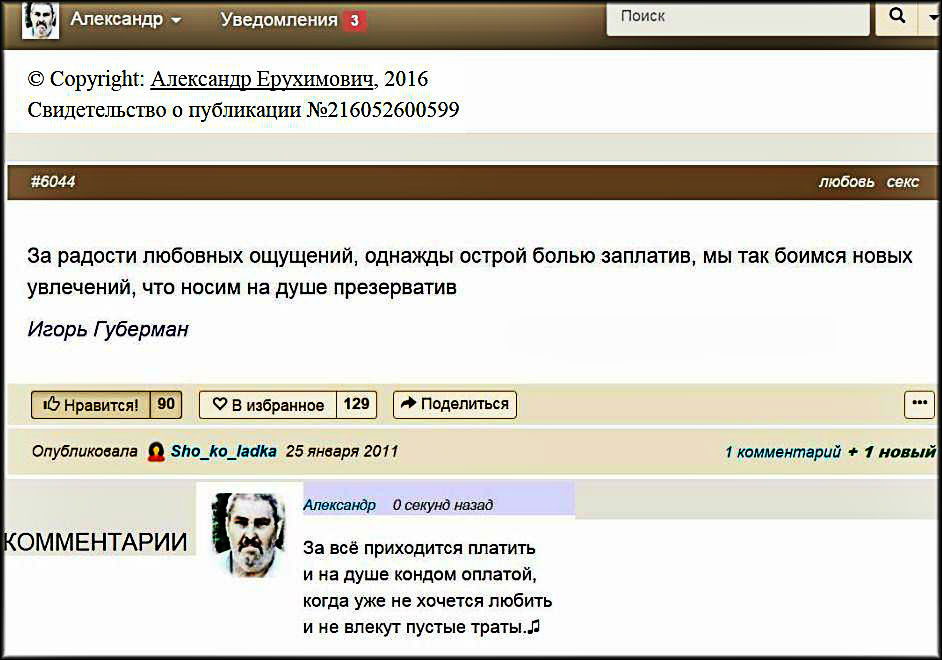This screenshot has width=942, height=660.
Task: Open the three-dots more options button
Action: [919, 404]
